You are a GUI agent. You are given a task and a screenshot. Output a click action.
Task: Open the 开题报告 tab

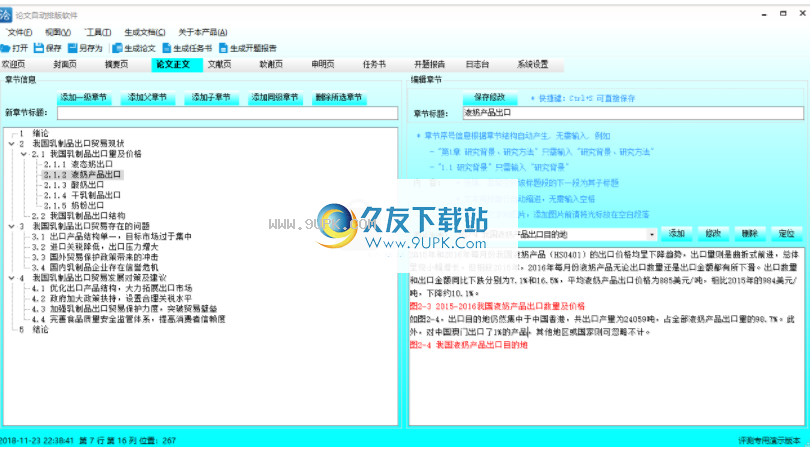(x=429, y=65)
